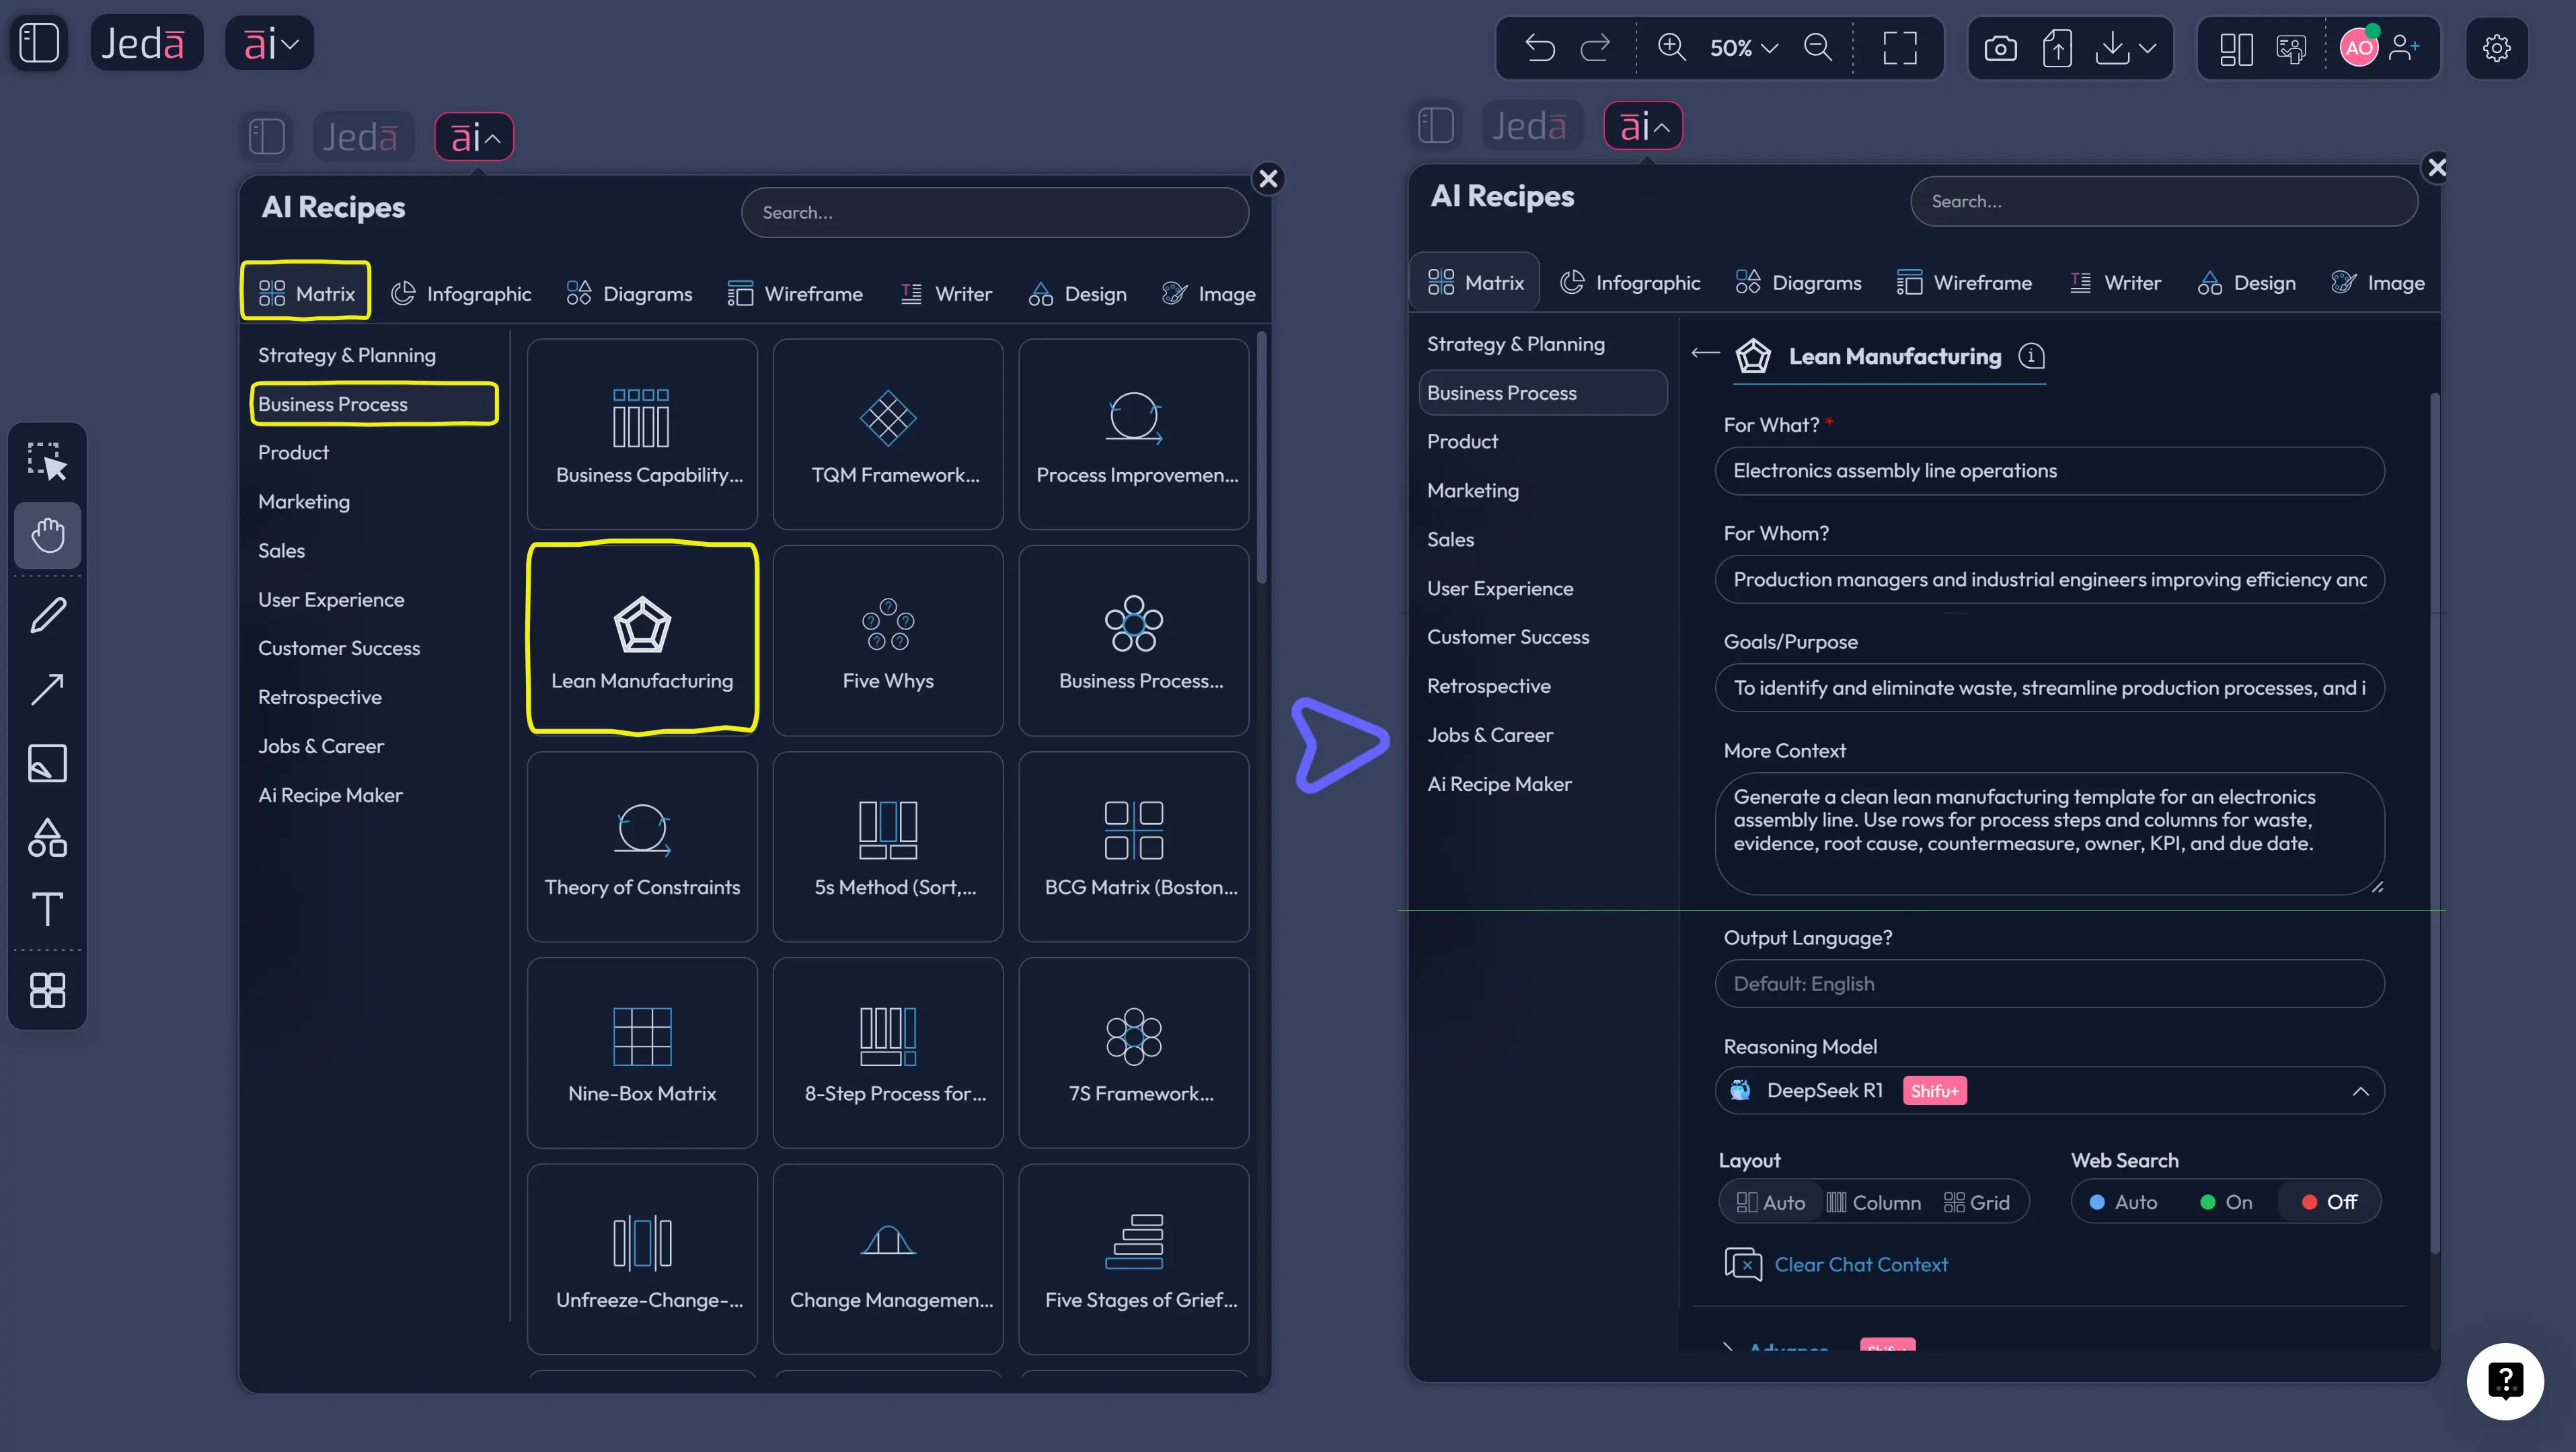Screen dimensions: 2576x1452
Task: Select the hand pan tool
Action: coord(47,535)
